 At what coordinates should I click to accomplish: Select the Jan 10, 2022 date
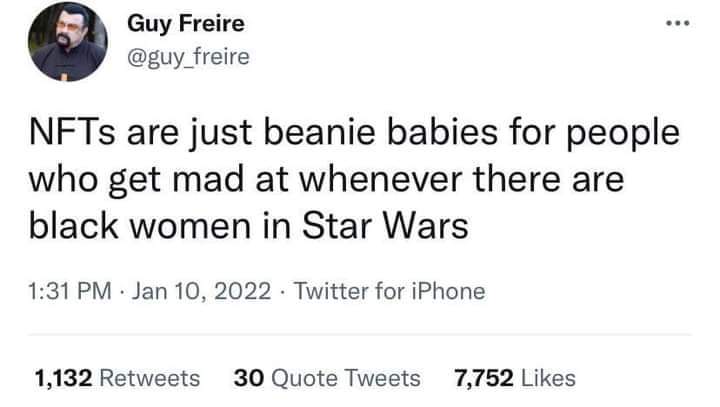(201, 291)
